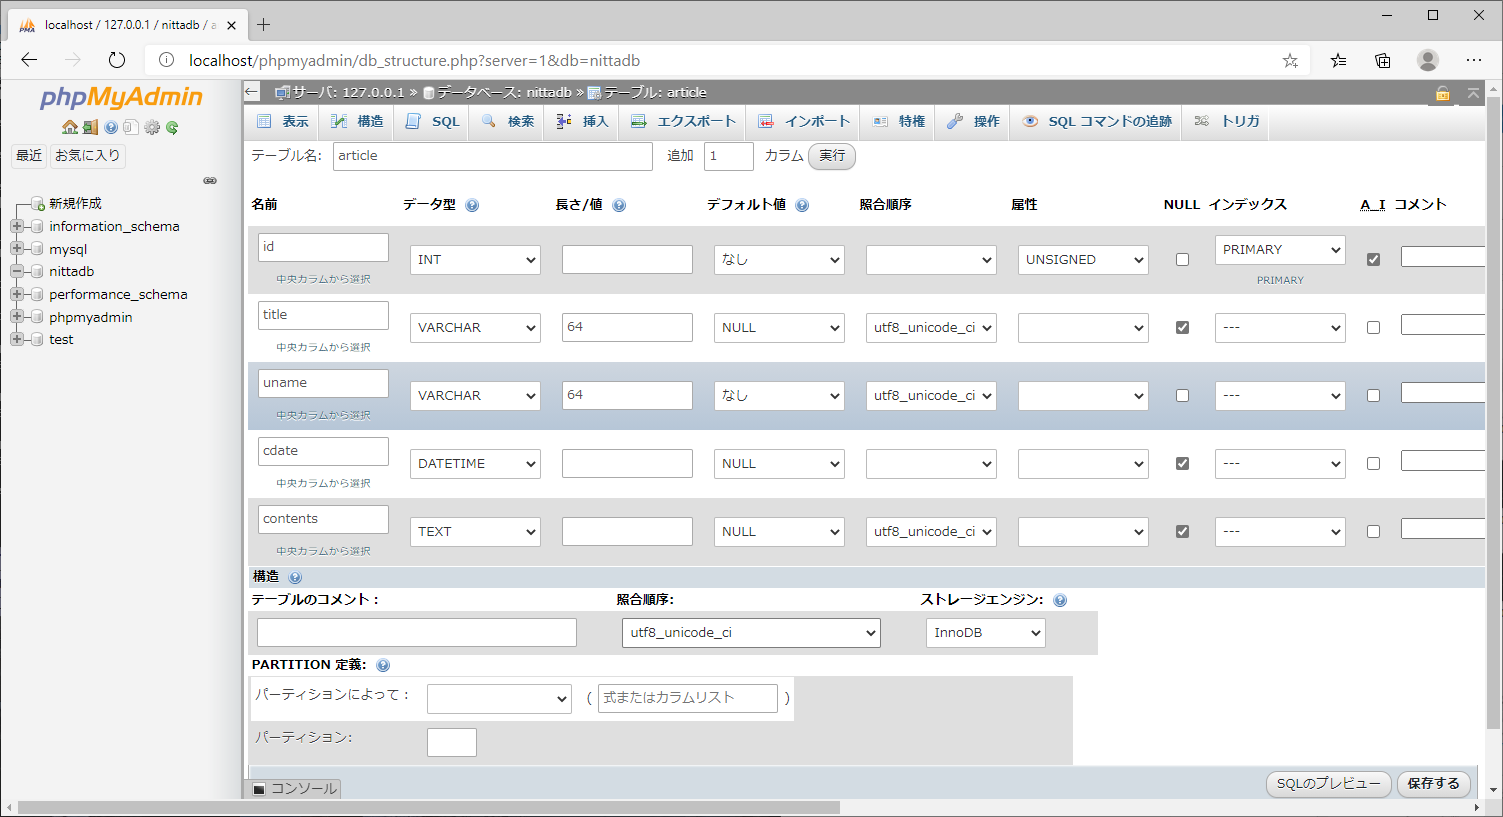Viewport: 1503px width, 817px height.
Task: Open navigation panel settings gear icon
Action: tap(152, 127)
